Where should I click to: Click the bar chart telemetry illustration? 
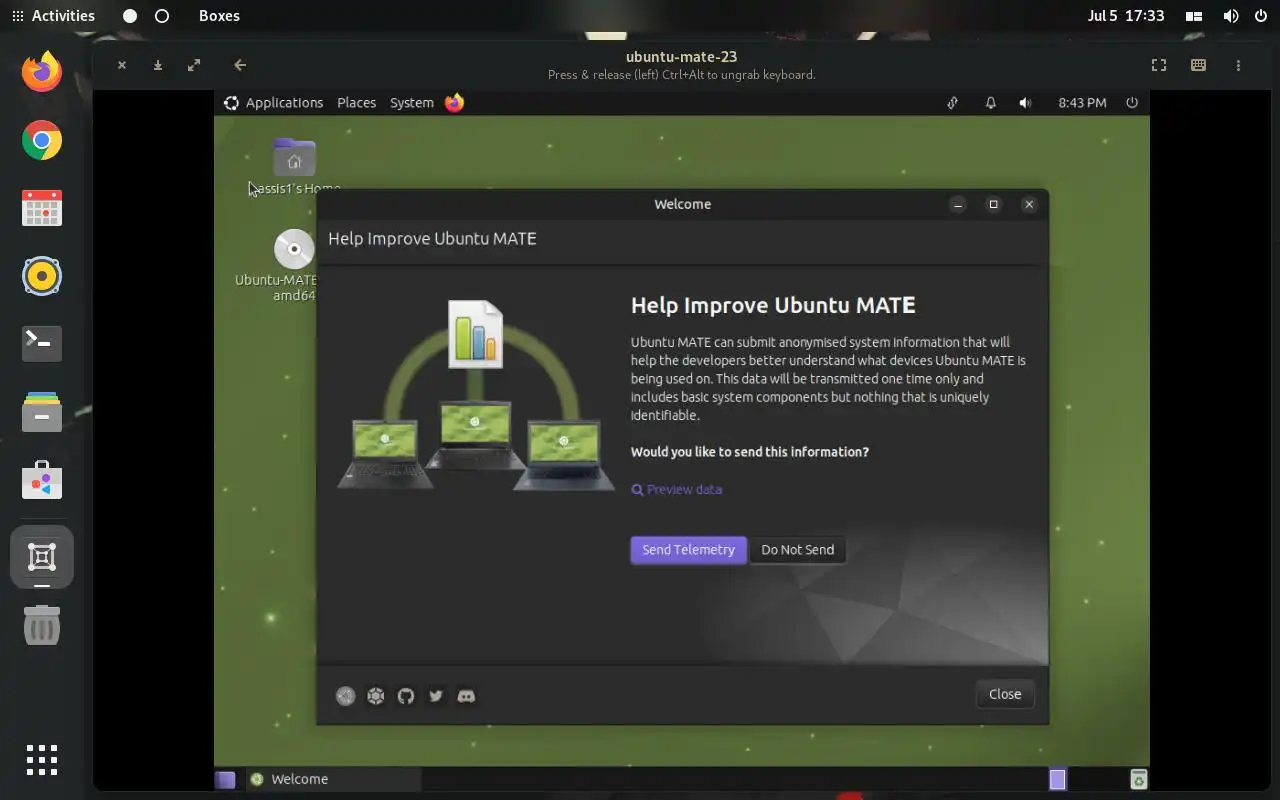[x=476, y=334]
